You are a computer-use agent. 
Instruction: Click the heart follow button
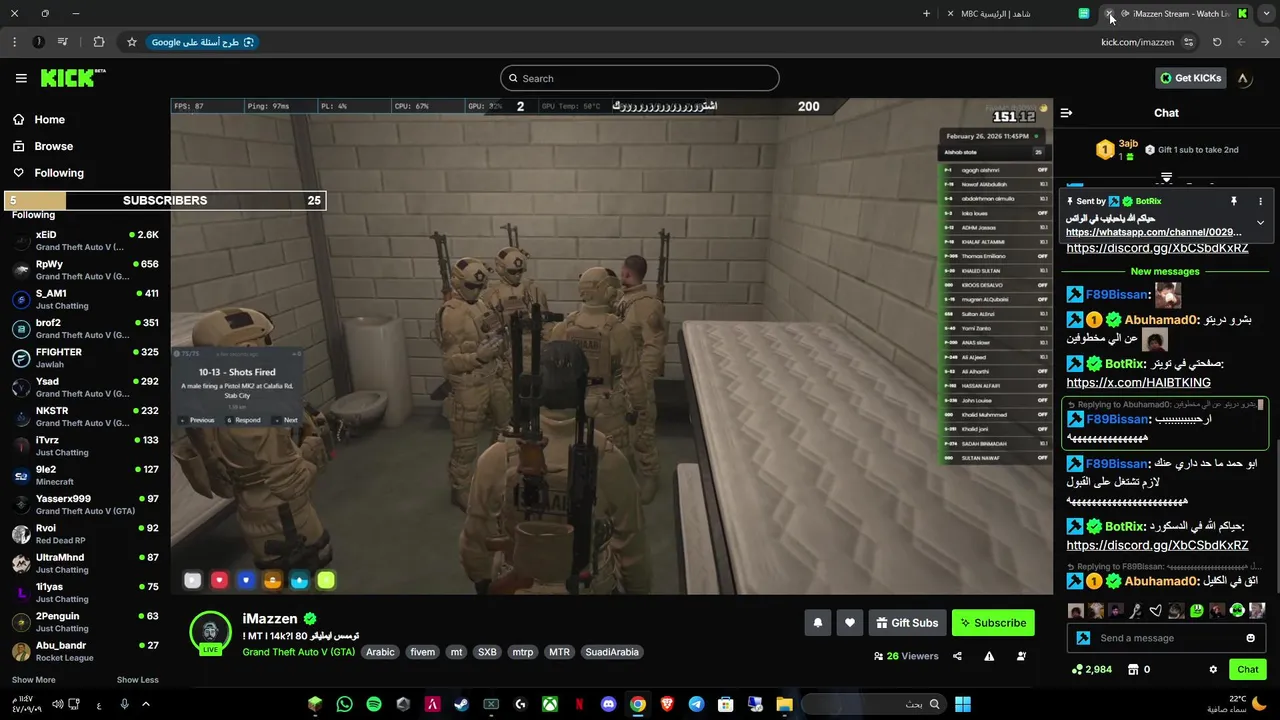[849, 623]
